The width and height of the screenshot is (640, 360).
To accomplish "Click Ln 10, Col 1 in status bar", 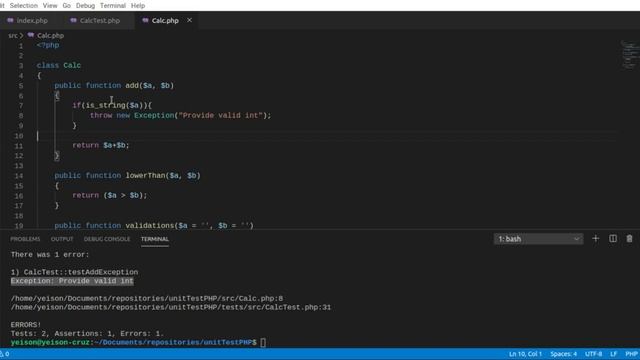I will pos(525,354).
